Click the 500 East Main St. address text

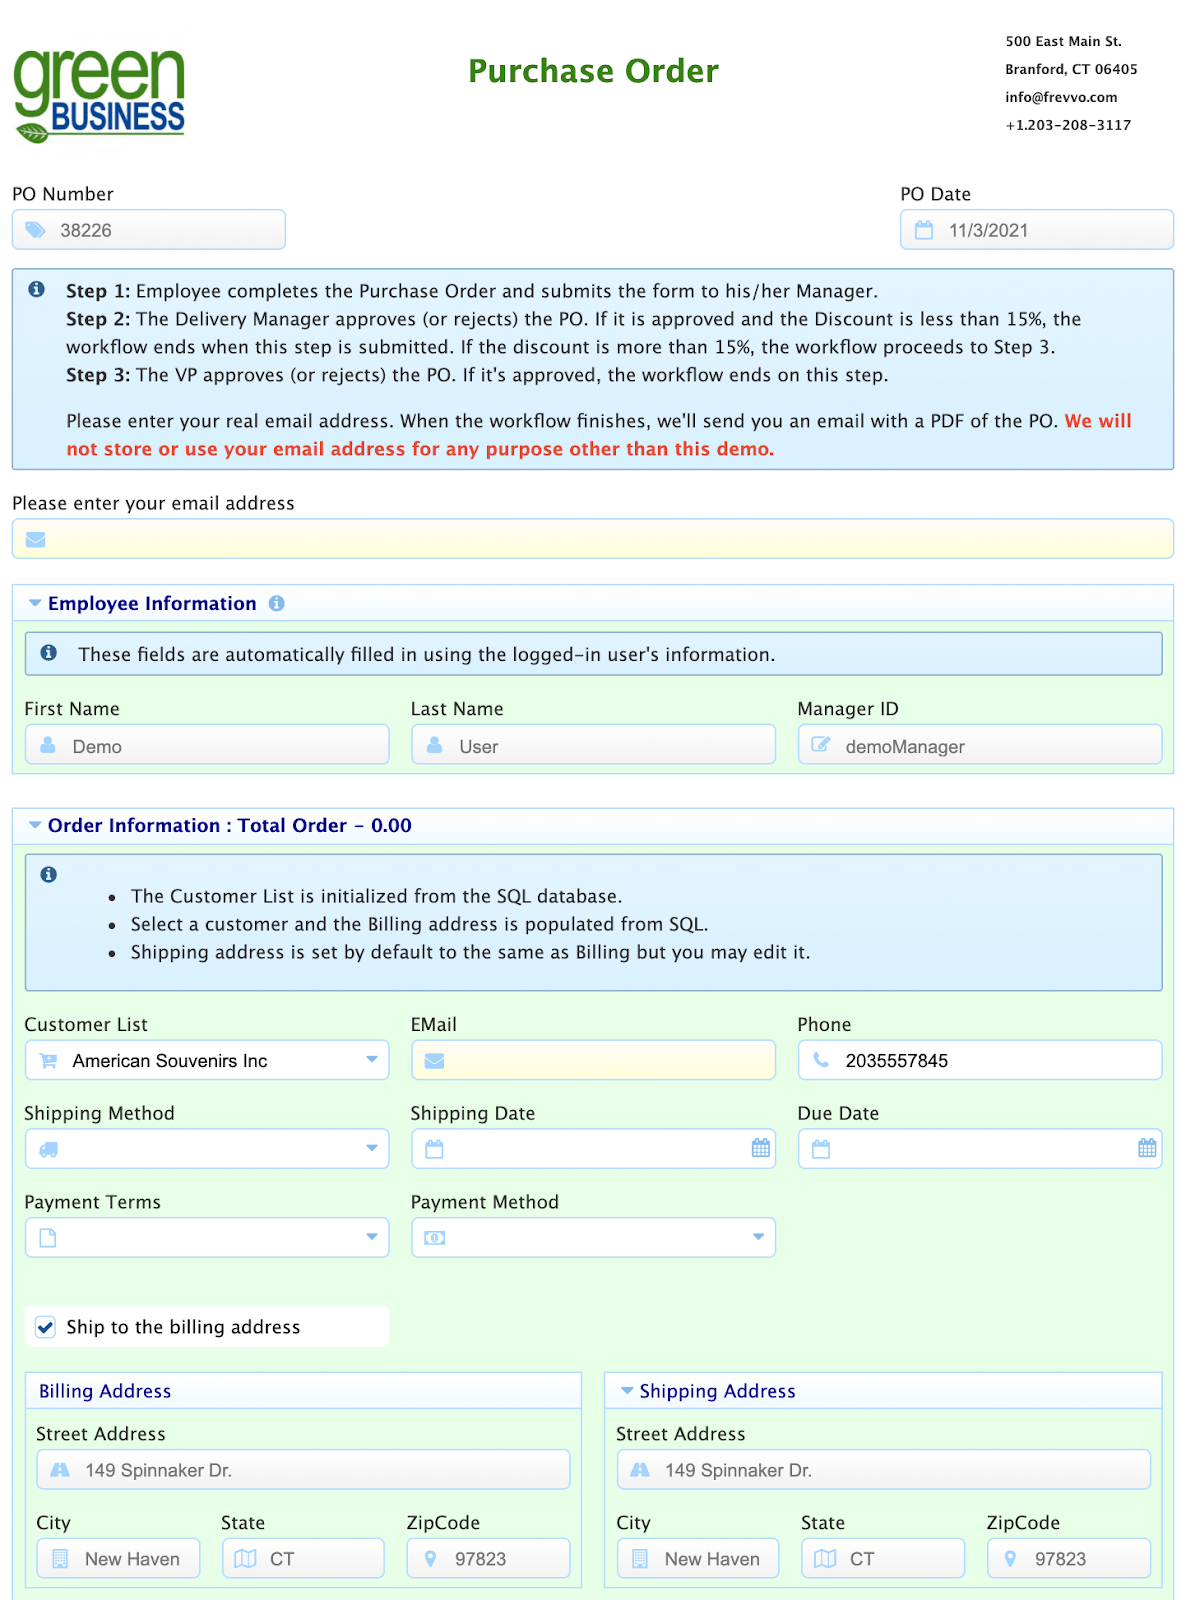click(x=1064, y=41)
